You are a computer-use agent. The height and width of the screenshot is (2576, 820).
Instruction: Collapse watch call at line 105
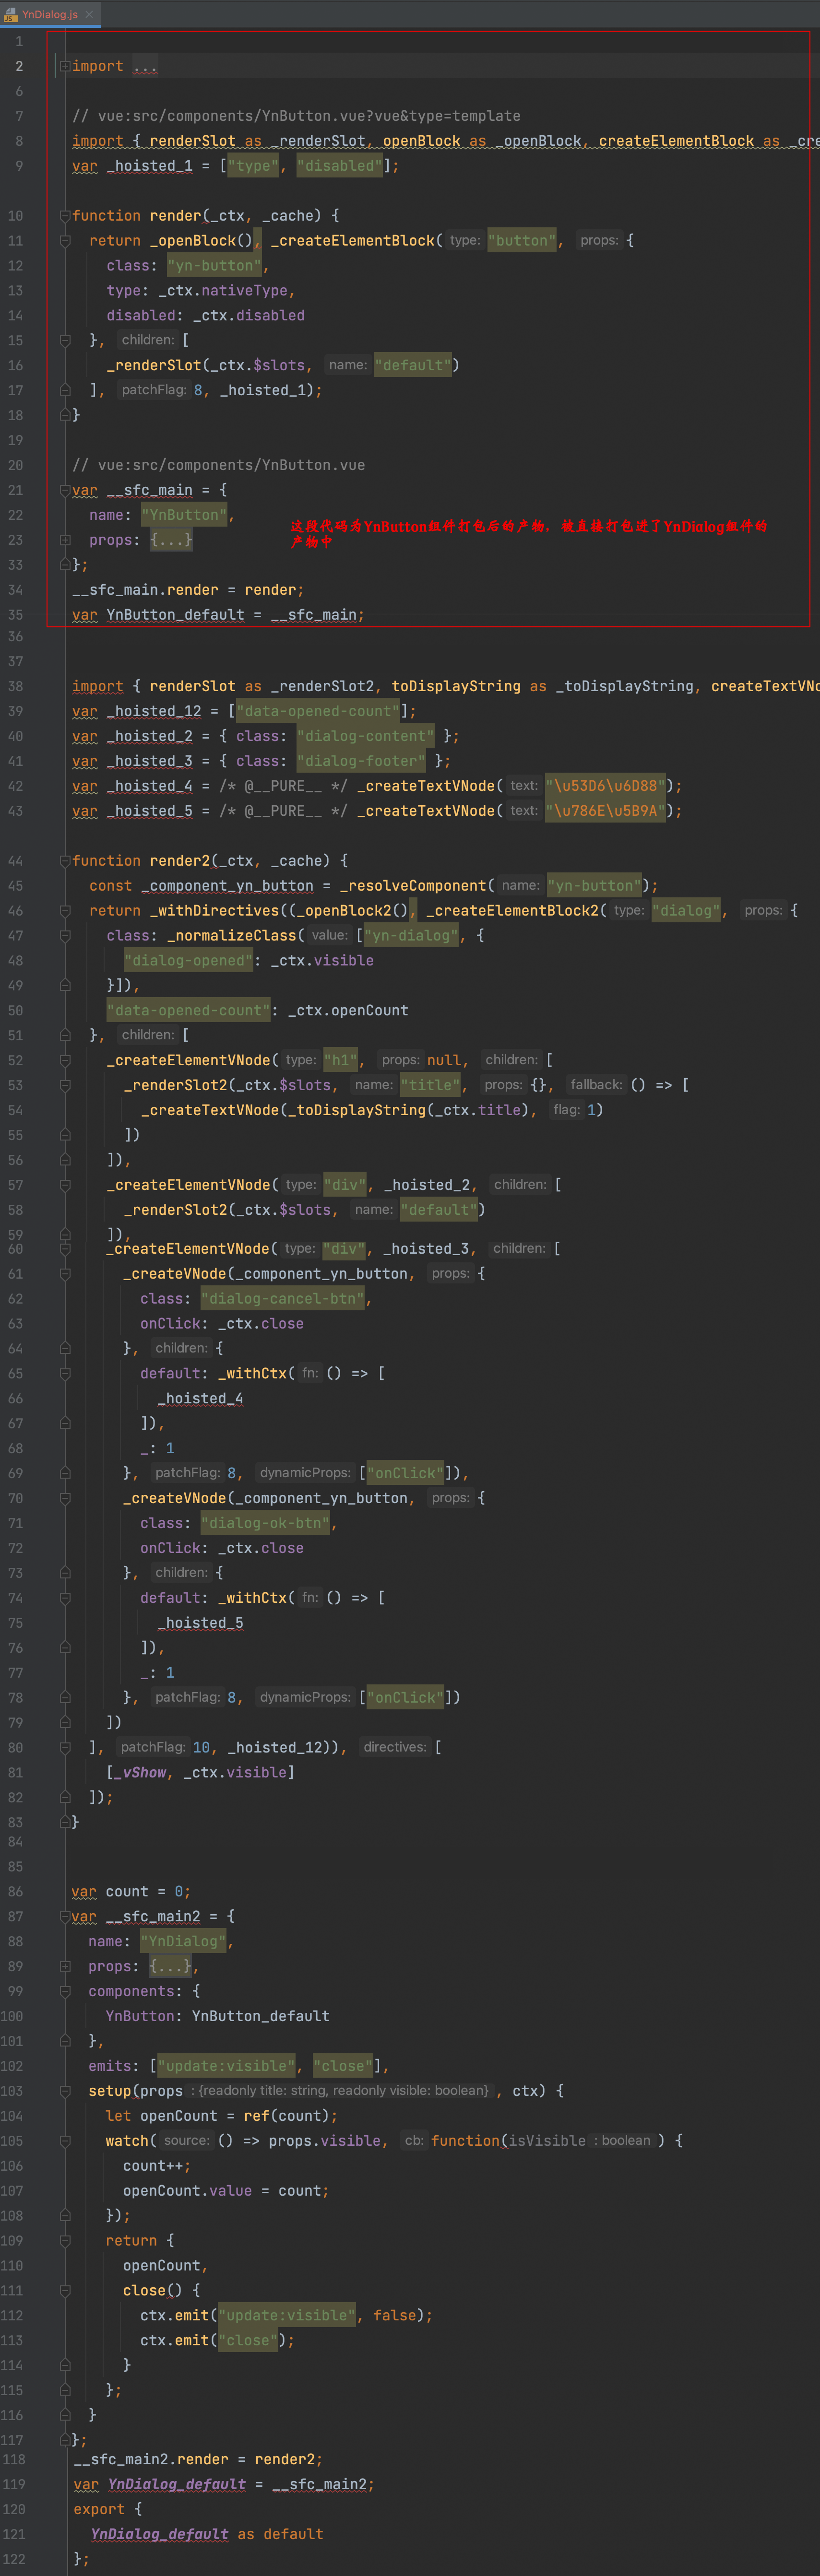click(x=65, y=2141)
